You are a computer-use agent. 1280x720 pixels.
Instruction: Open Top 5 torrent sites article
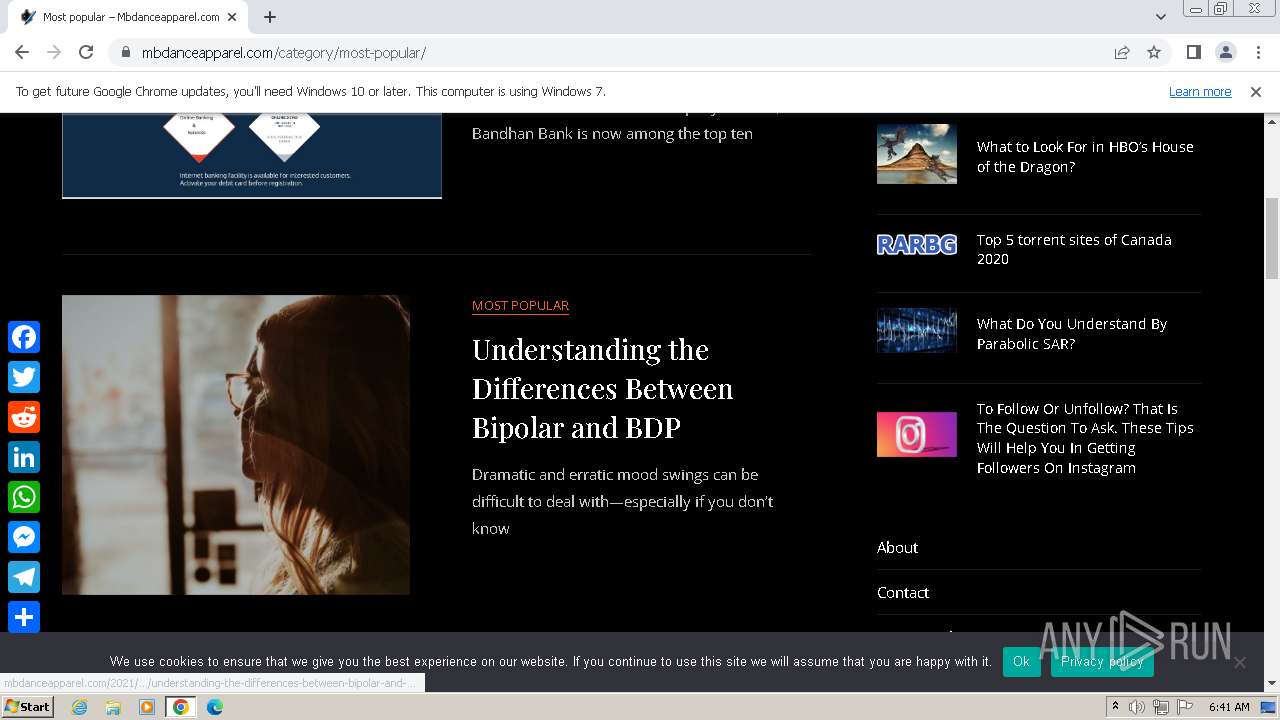(1074, 249)
